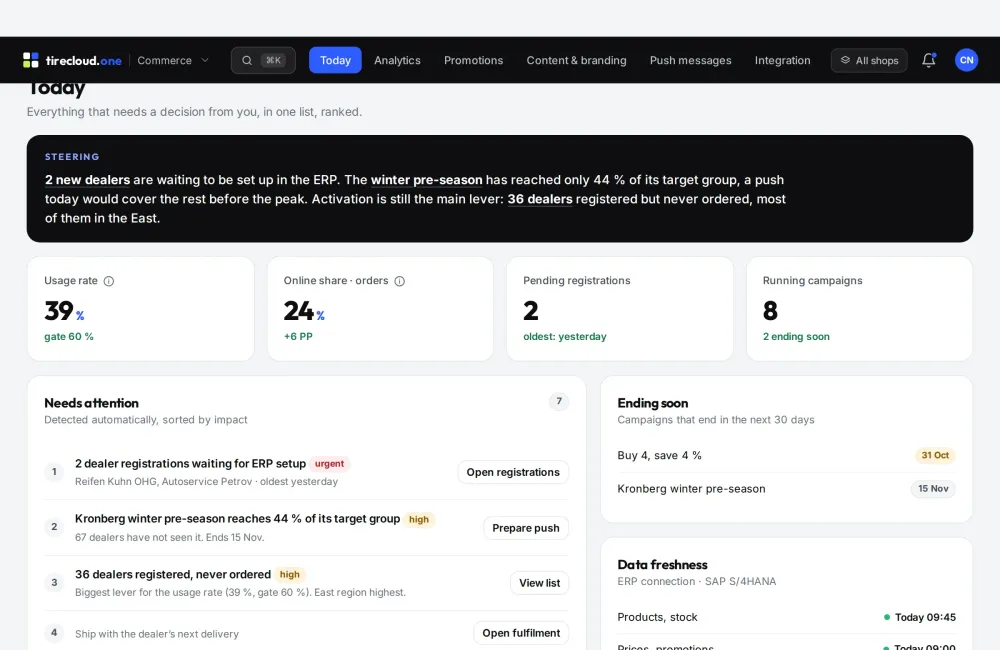Click the Prepare push button
The image size is (1000, 650).
coord(526,528)
